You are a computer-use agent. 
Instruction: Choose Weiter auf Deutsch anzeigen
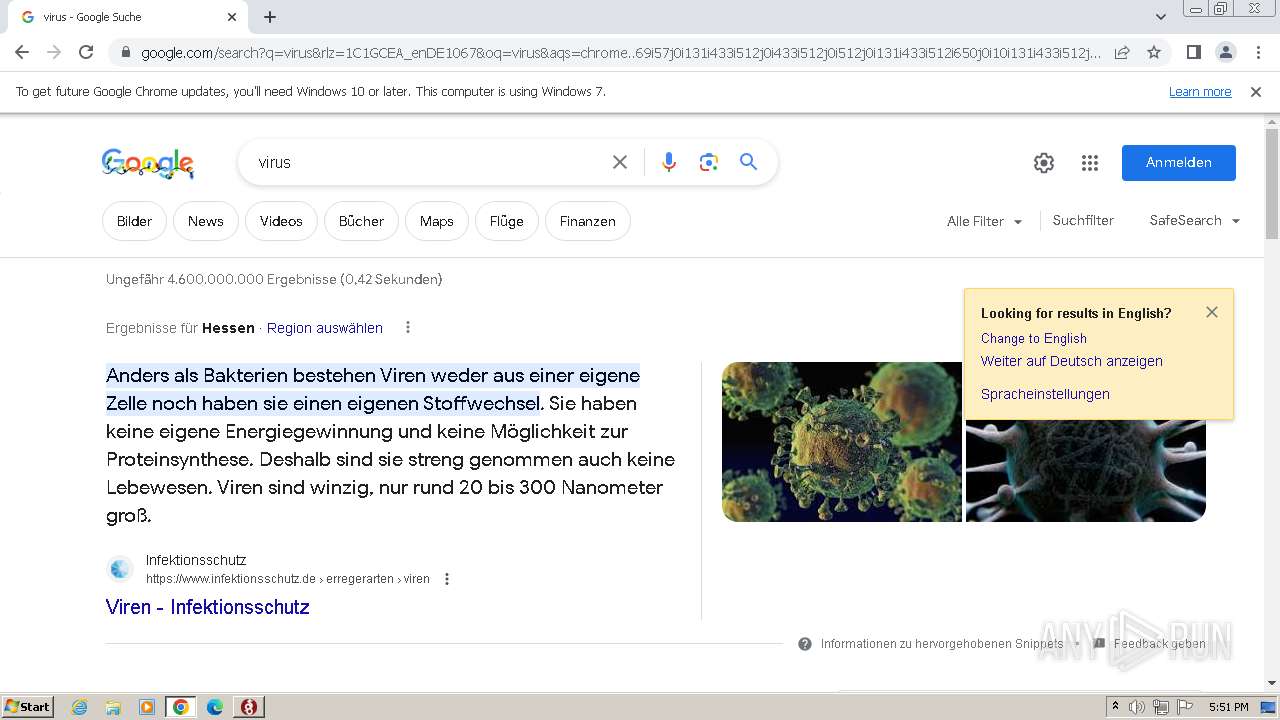point(1071,361)
